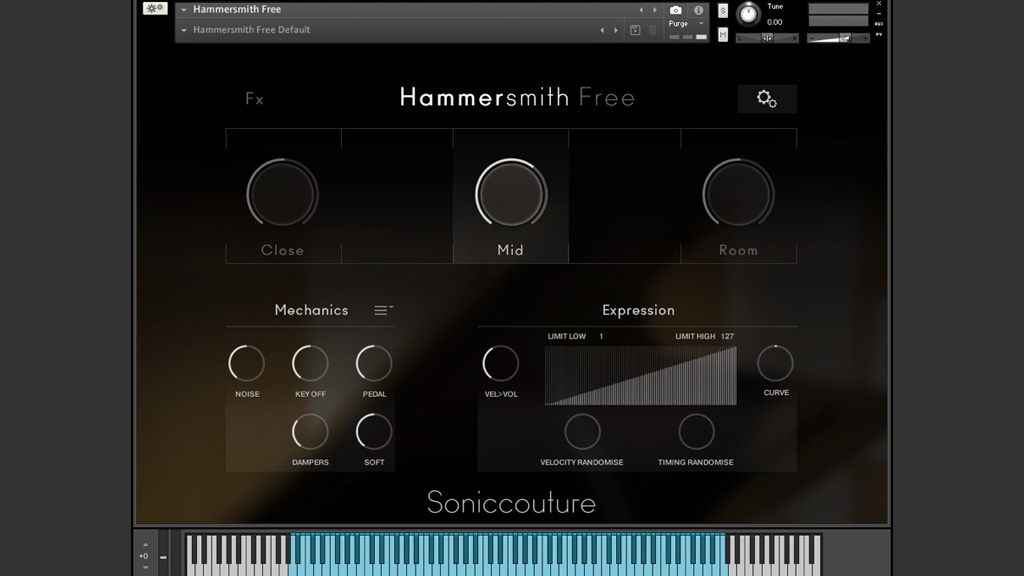The width and height of the screenshot is (1024, 576).
Task: Shift keyboard octave down arrow
Action: (x=145, y=568)
